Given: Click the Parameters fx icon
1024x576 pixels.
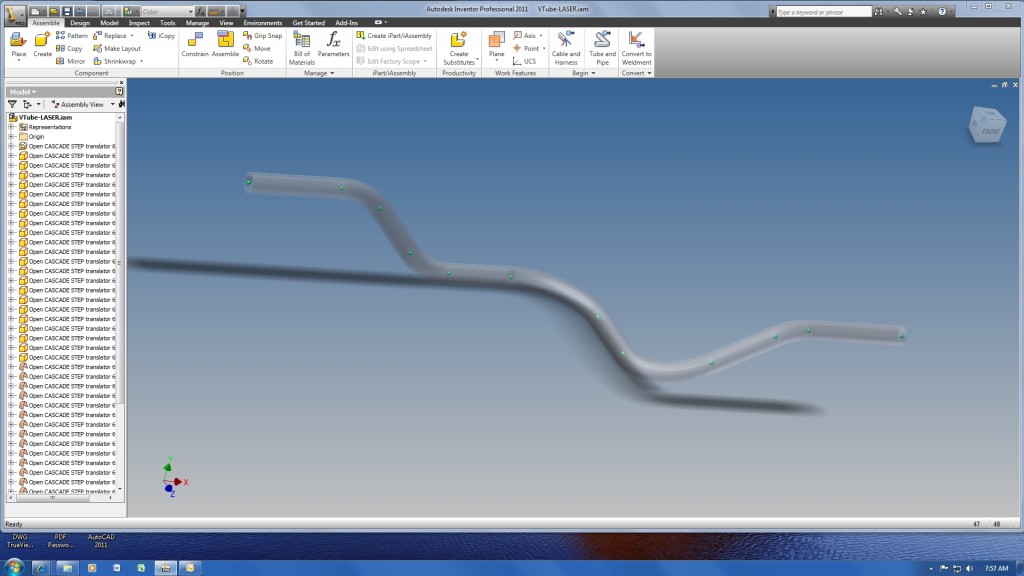Looking at the screenshot, I should (x=334, y=41).
